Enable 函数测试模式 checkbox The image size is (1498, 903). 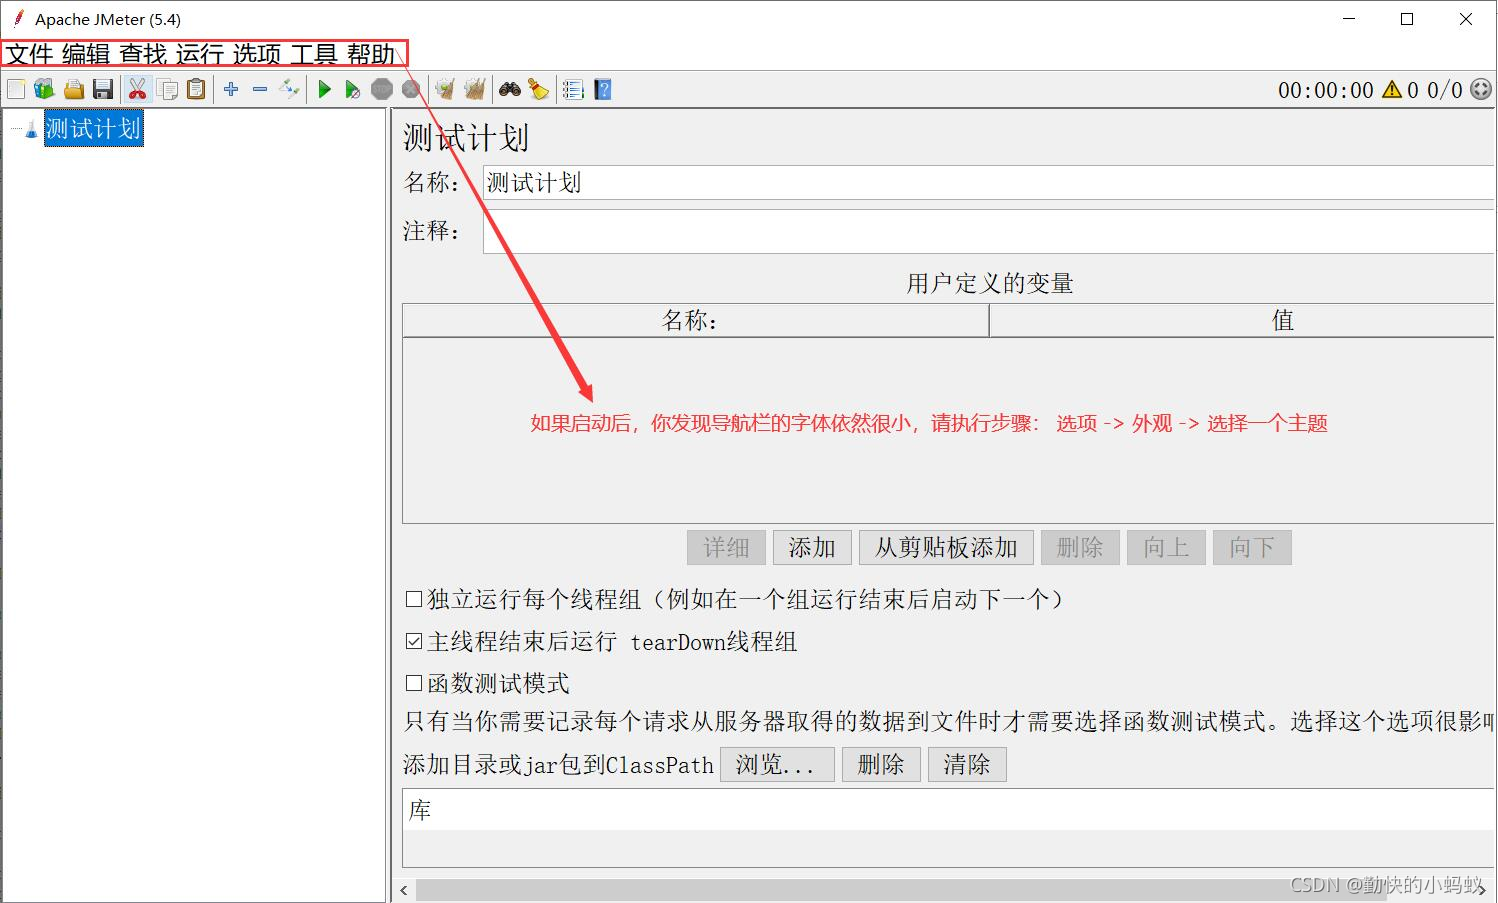coord(414,683)
